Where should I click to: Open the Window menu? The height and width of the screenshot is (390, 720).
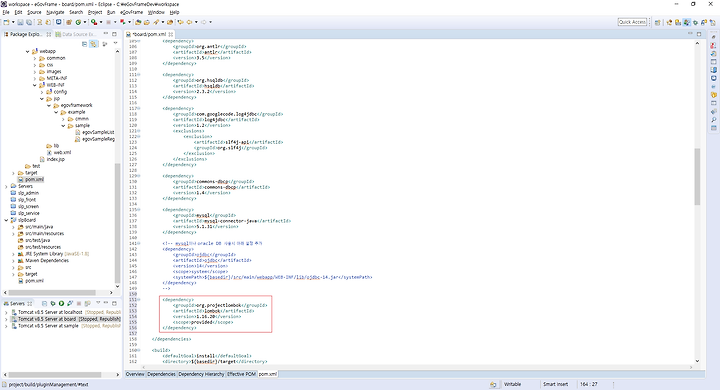pos(156,12)
